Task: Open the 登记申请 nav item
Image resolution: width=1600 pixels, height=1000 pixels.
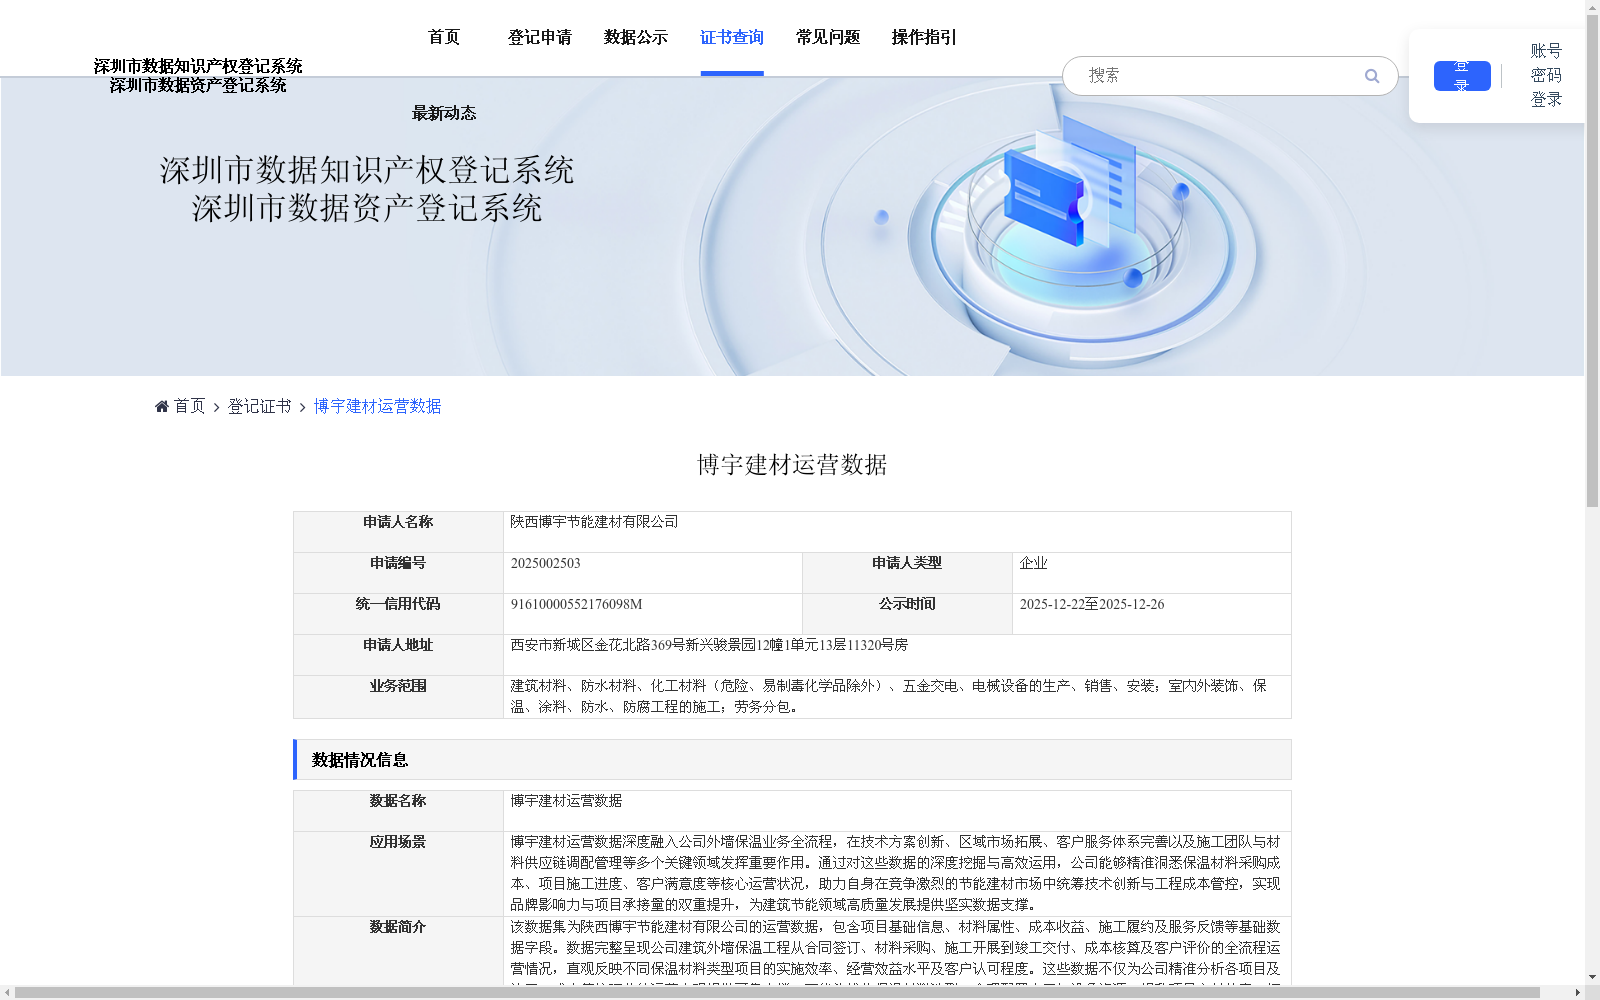Action: pyautogui.click(x=540, y=37)
